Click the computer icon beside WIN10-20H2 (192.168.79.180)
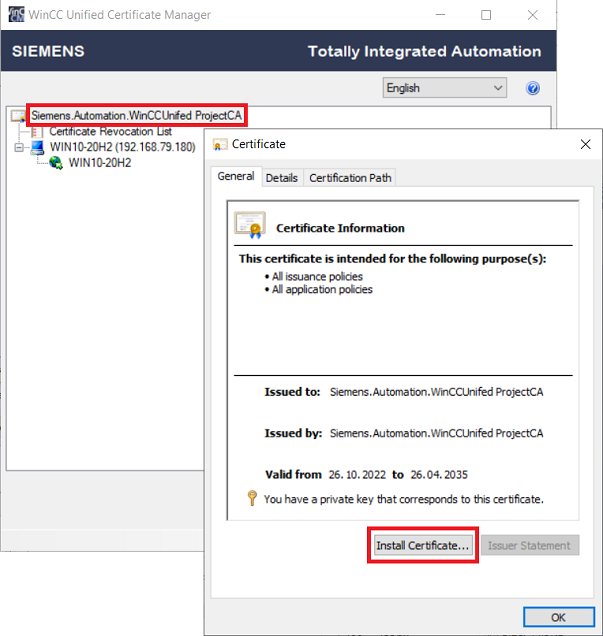The image size is (603, 636). [x=37, y=147]
